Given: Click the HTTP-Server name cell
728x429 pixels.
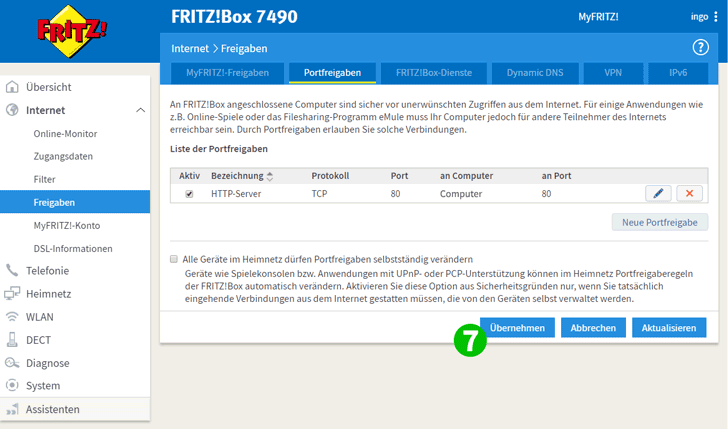Looking at the screenshot, I should click(x=236, y=194).
